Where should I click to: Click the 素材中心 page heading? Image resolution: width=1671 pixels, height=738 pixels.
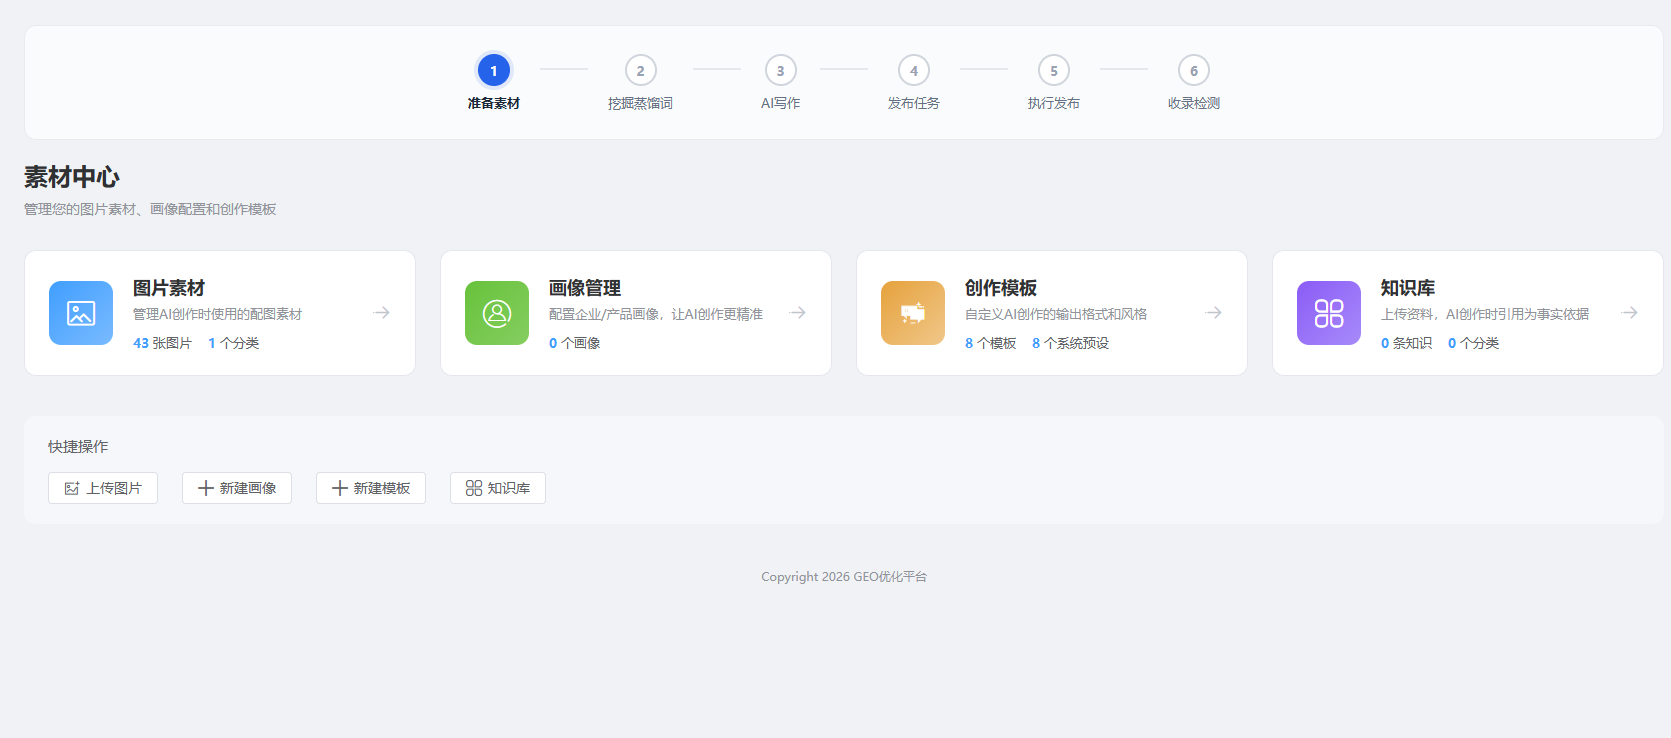coord(72,177)
